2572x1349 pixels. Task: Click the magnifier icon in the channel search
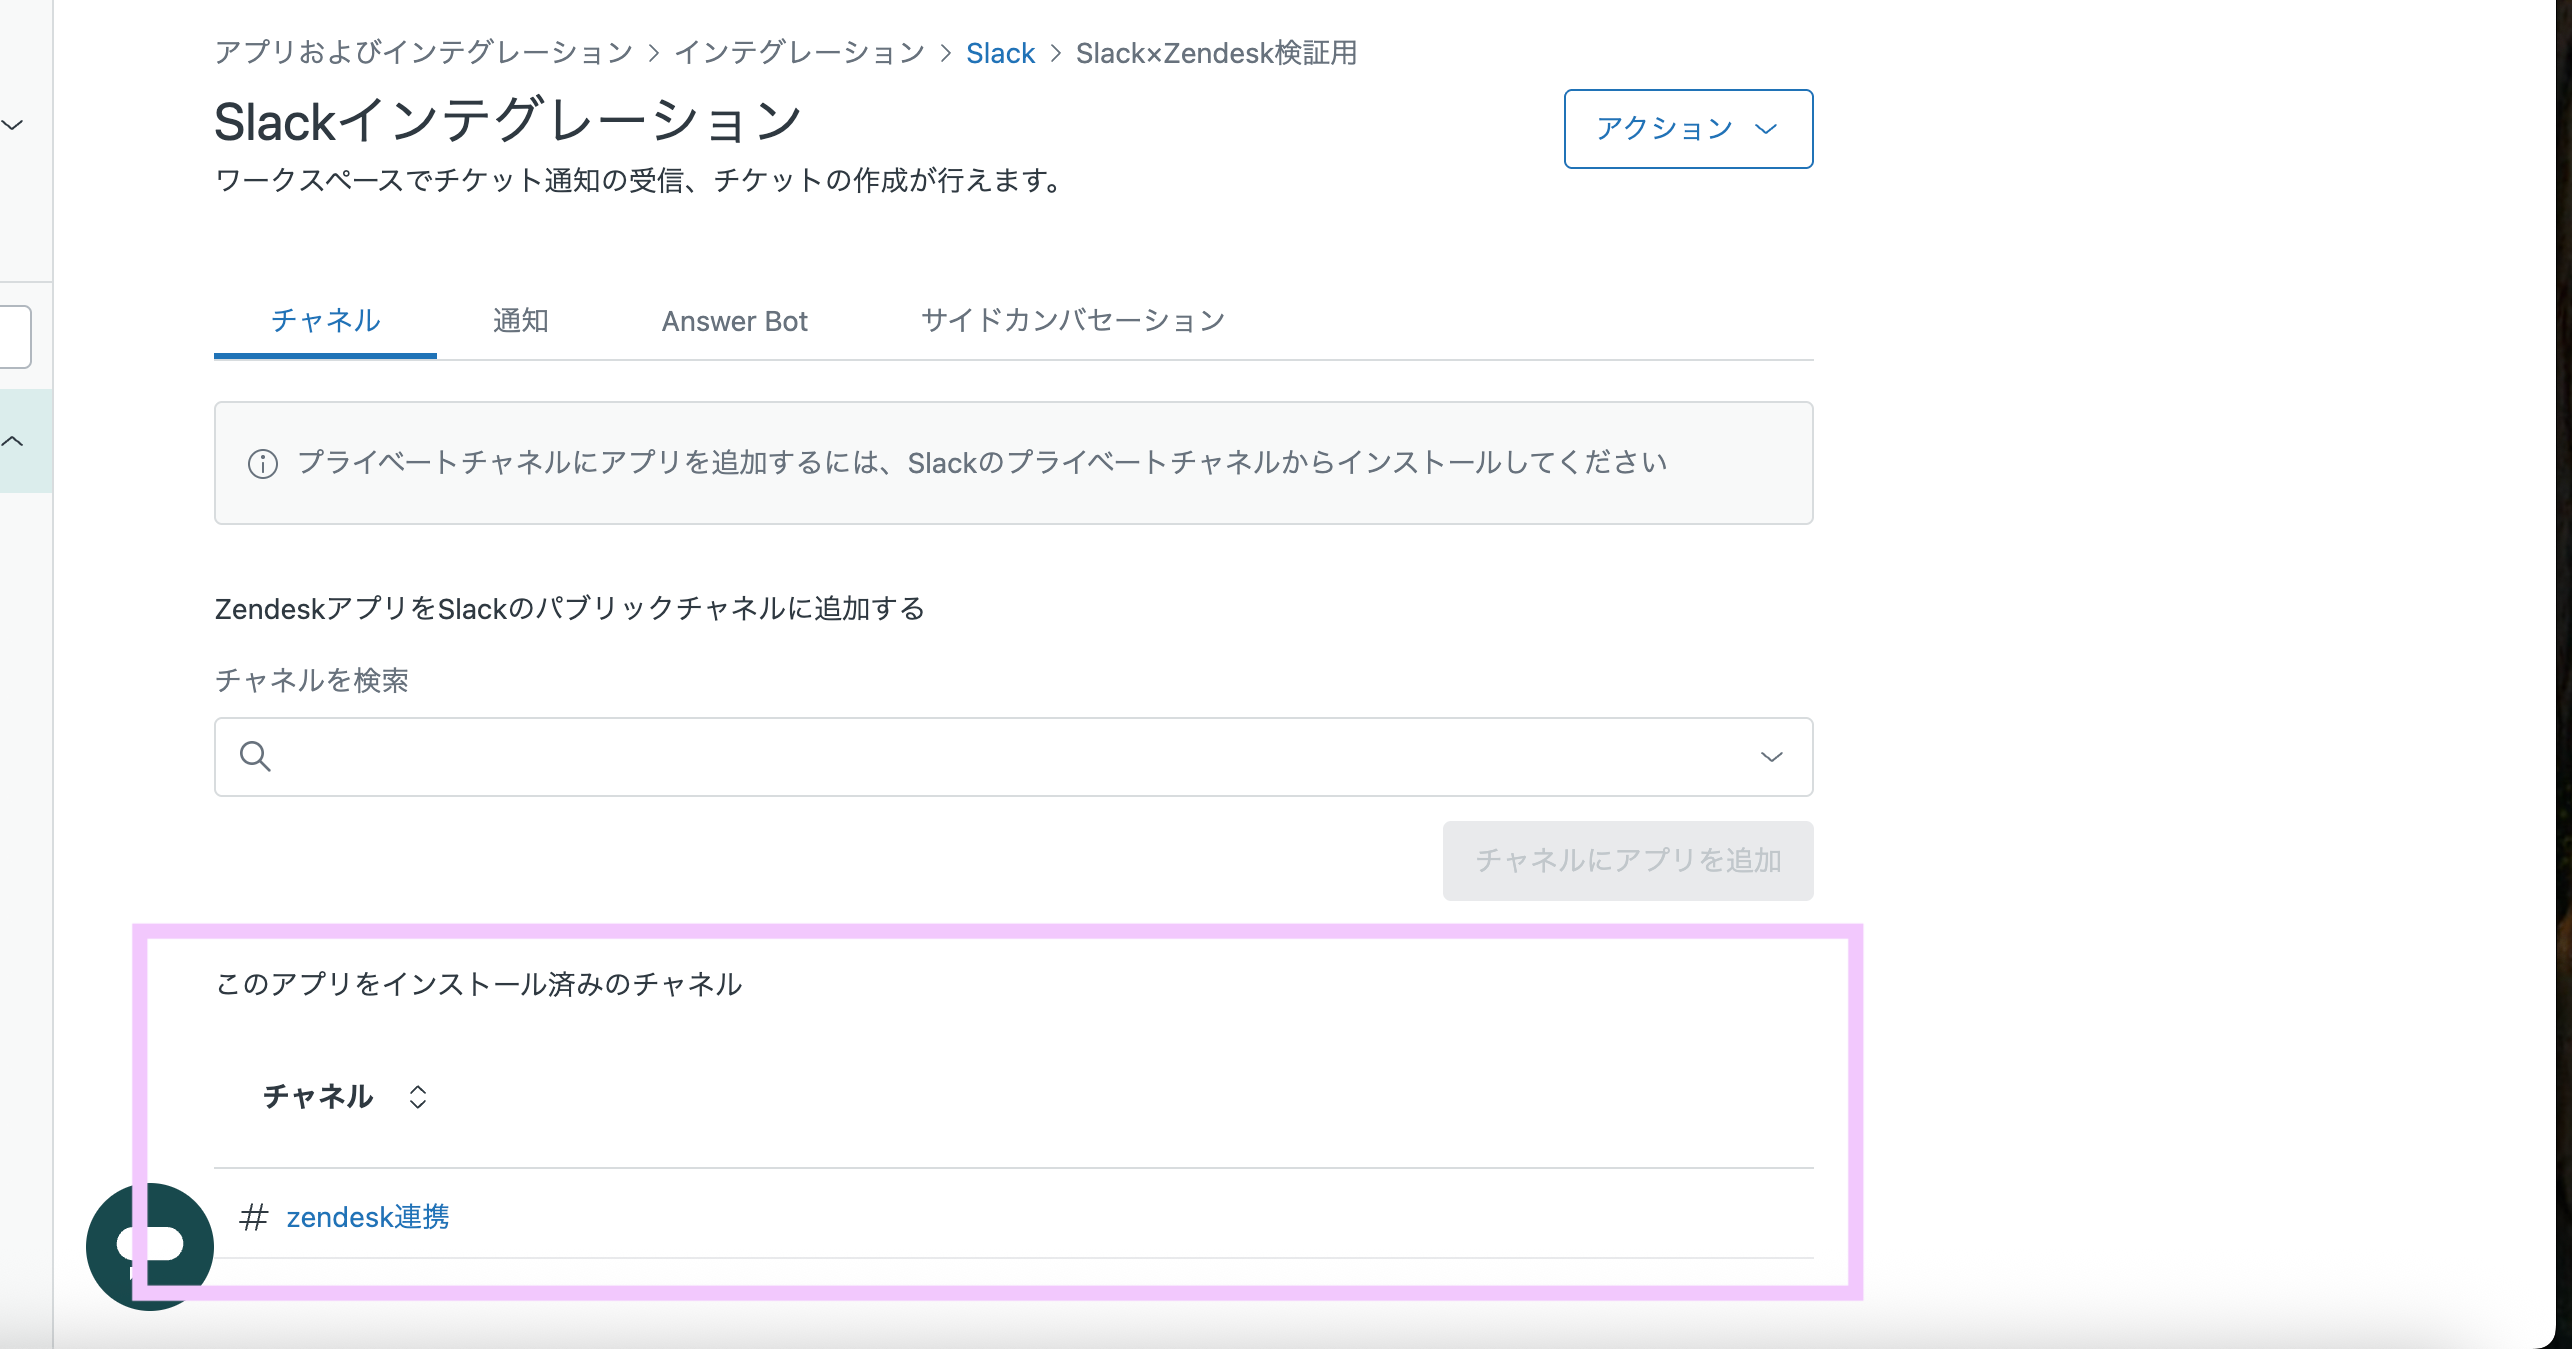255,757
